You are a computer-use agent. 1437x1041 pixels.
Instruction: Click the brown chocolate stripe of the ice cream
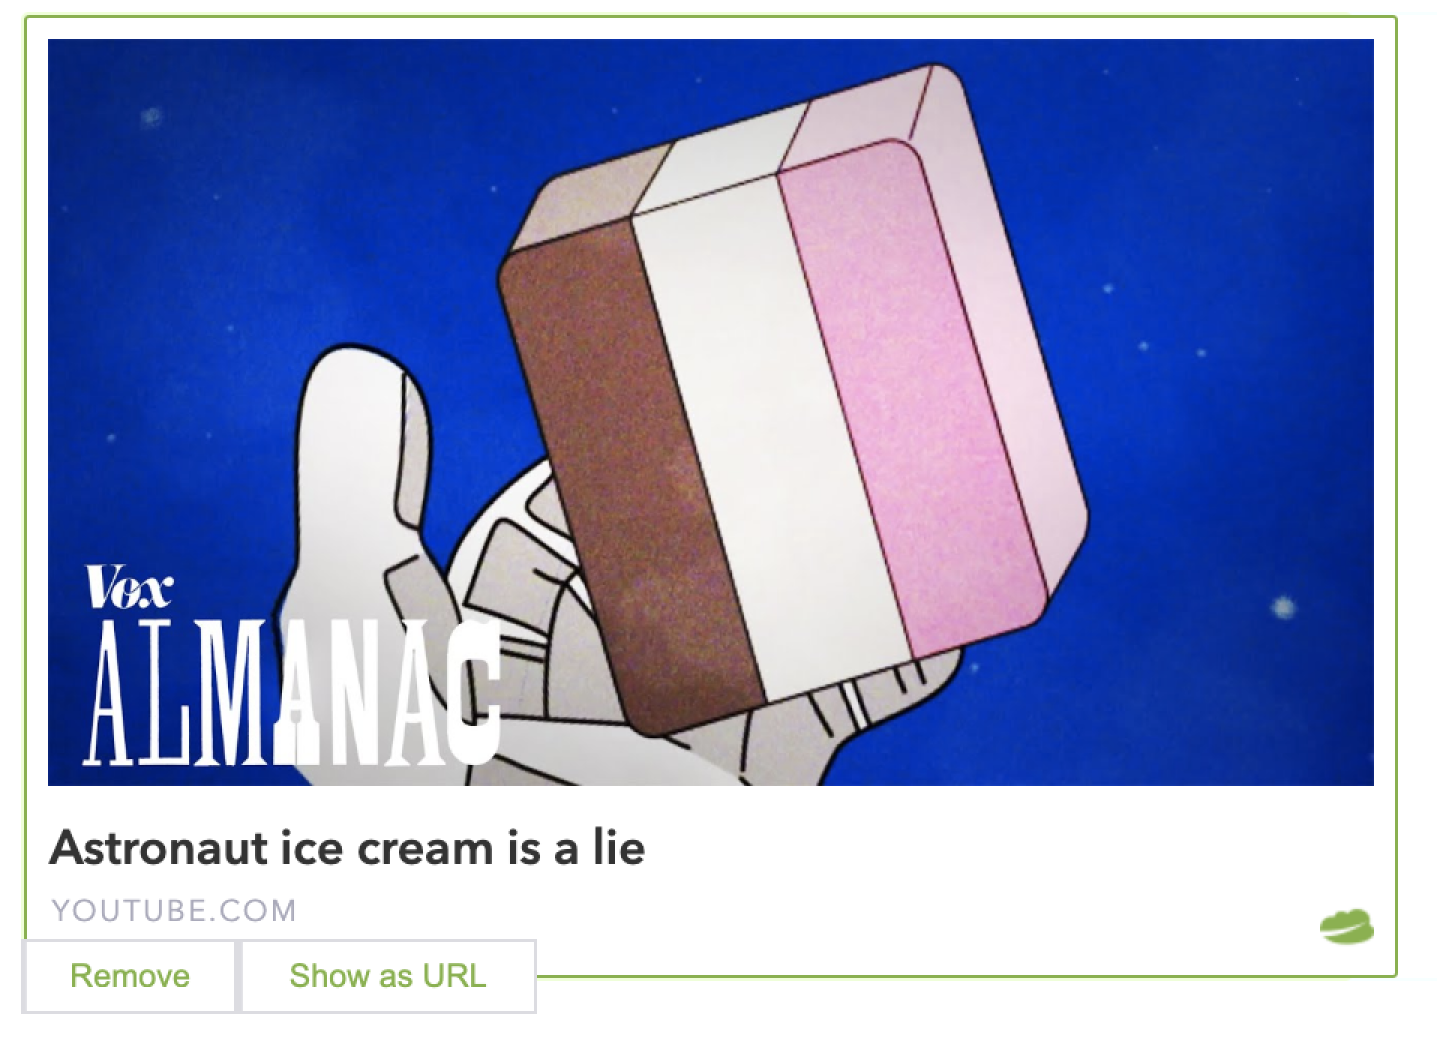[630, 470]
